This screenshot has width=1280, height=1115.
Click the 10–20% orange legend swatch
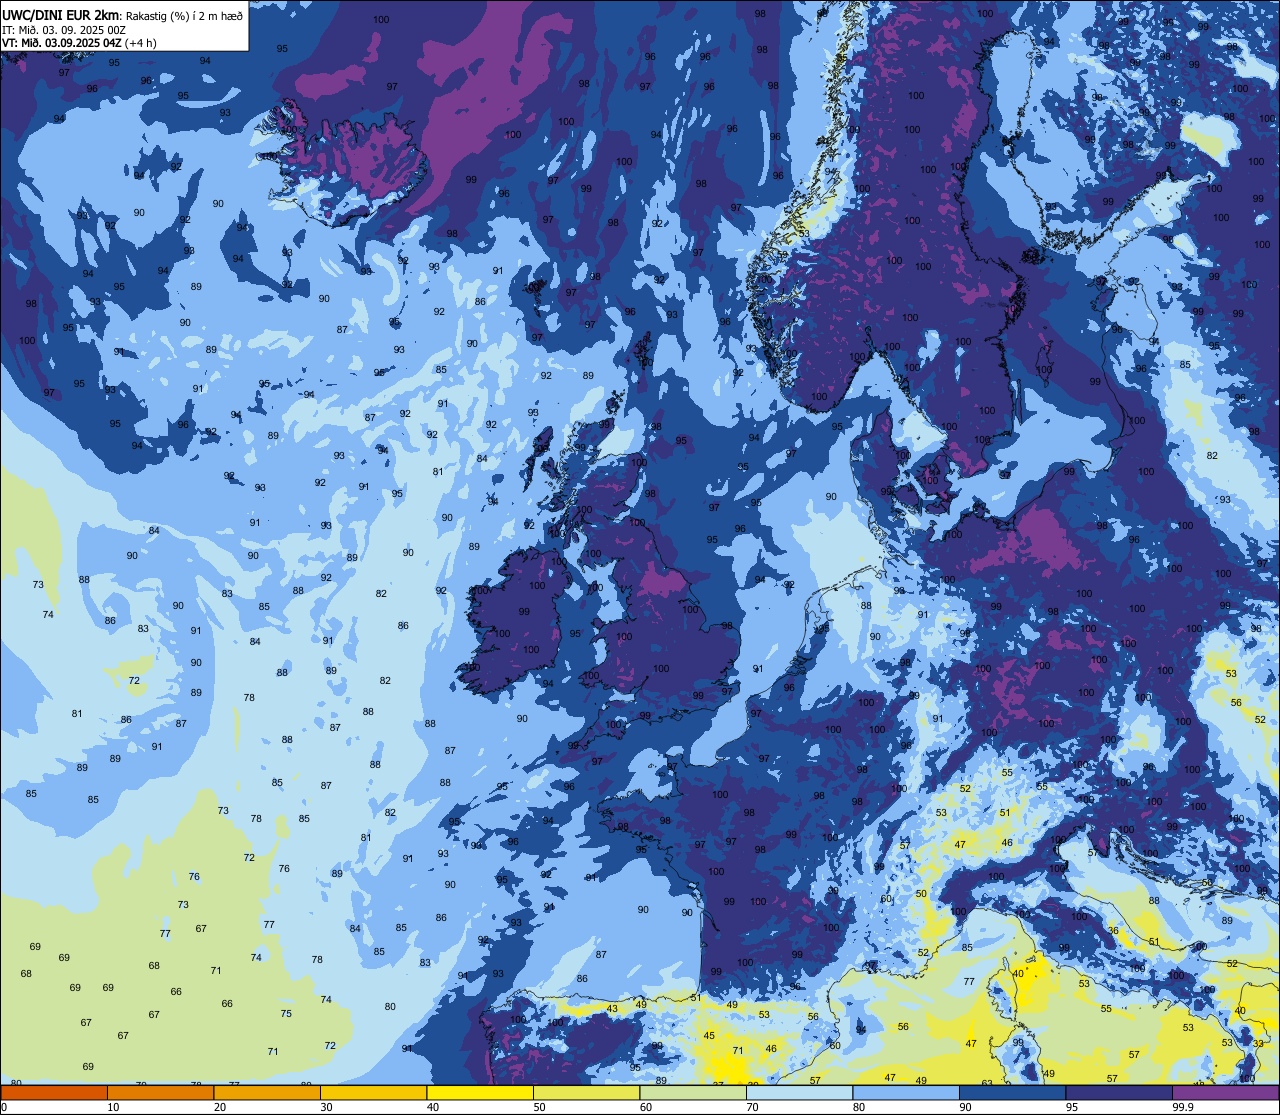tap(160, 1092)
